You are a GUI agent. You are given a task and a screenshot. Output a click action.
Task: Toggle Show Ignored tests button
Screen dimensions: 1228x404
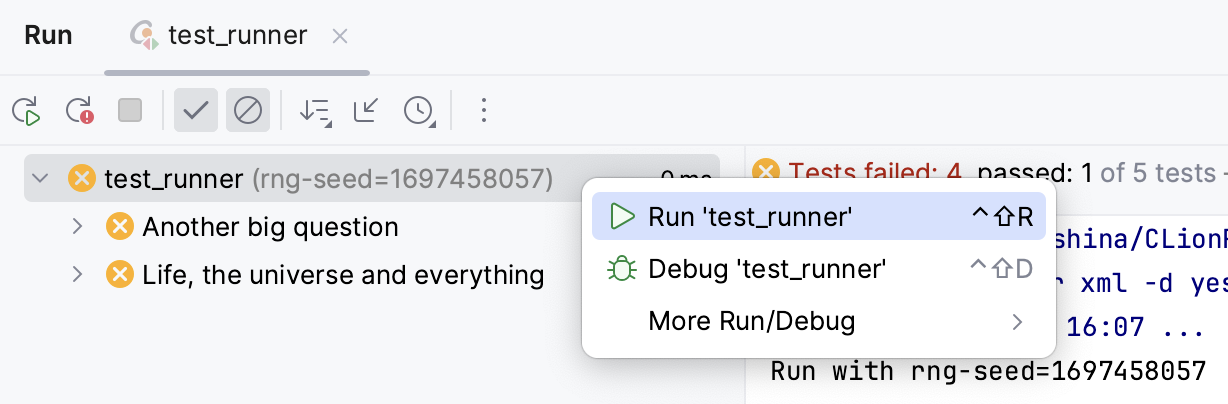(247, 110)
